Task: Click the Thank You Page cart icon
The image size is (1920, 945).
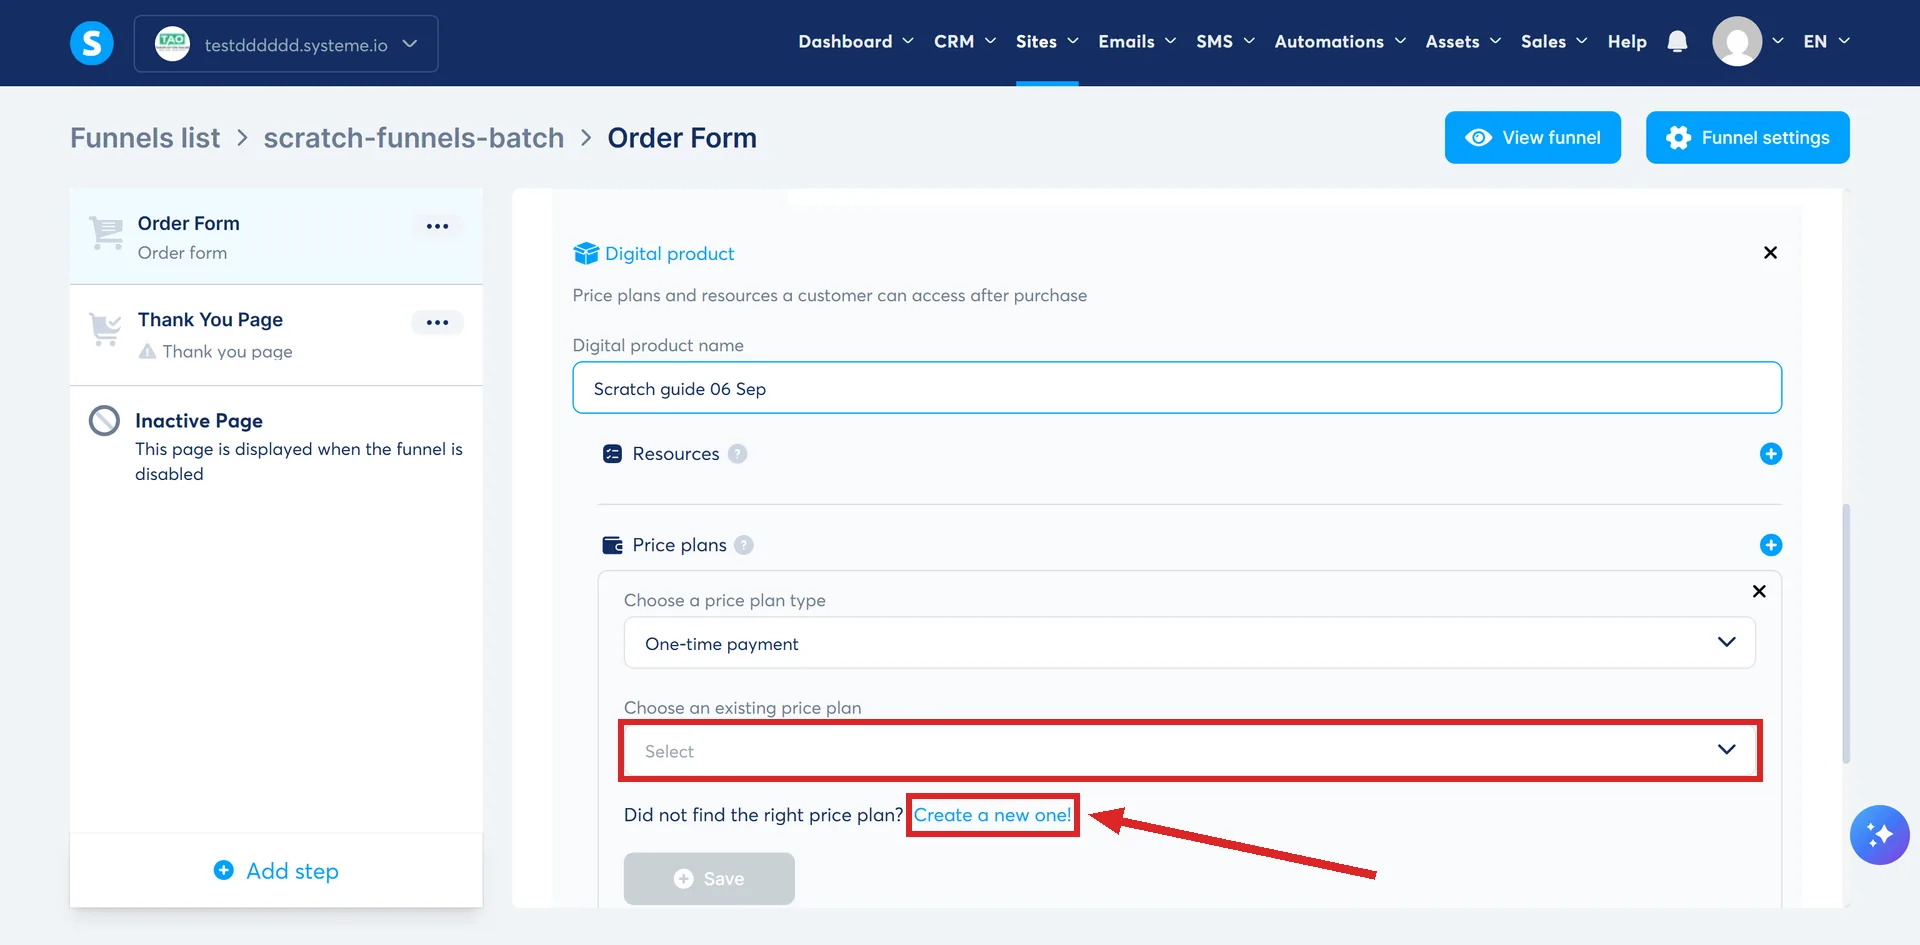Action: click(106, 329)
